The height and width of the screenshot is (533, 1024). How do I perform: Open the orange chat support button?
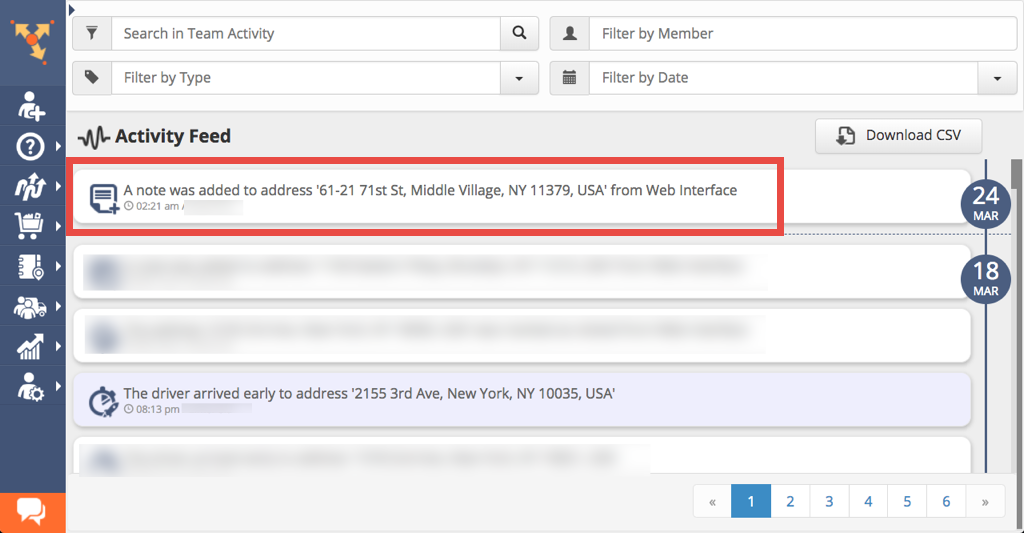pyautogui.click(x=32, y=512)
